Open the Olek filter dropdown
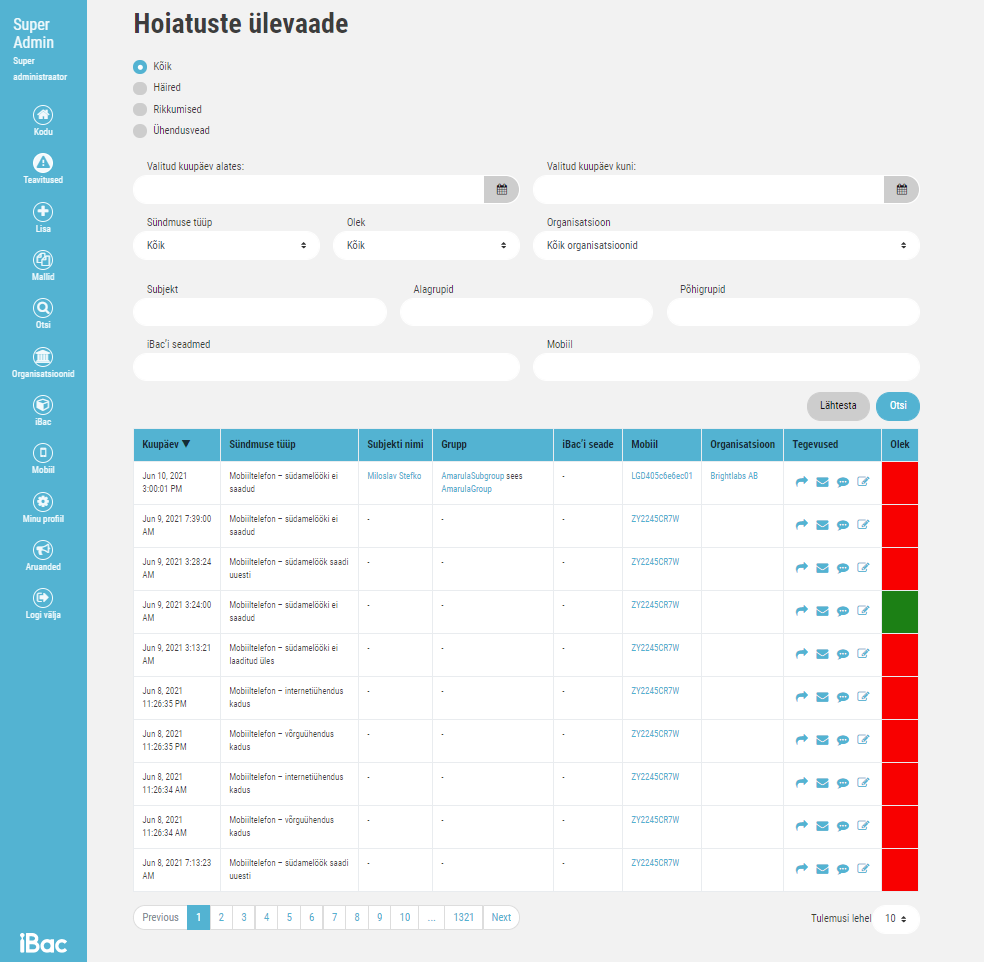Screen dimensions: 984x962 click(x=426, y=245)
